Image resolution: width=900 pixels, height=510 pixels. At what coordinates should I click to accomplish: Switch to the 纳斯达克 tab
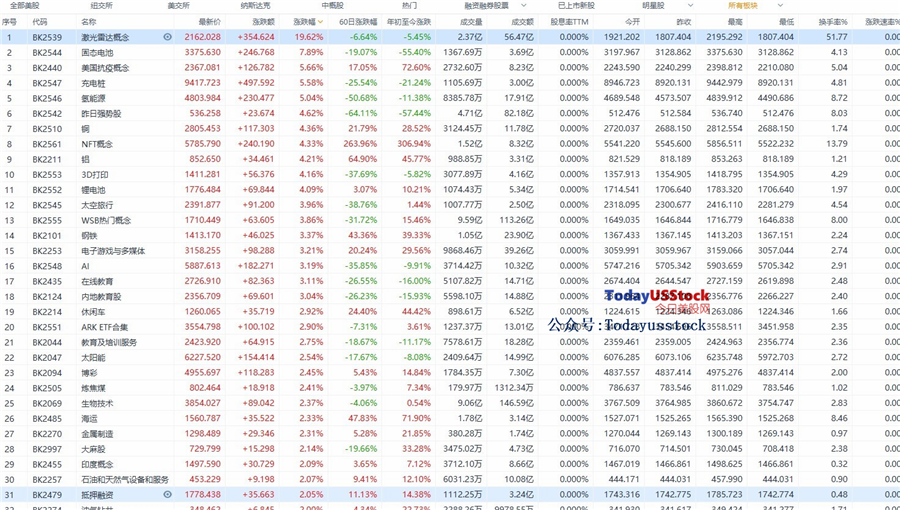[x=255, y=6]
